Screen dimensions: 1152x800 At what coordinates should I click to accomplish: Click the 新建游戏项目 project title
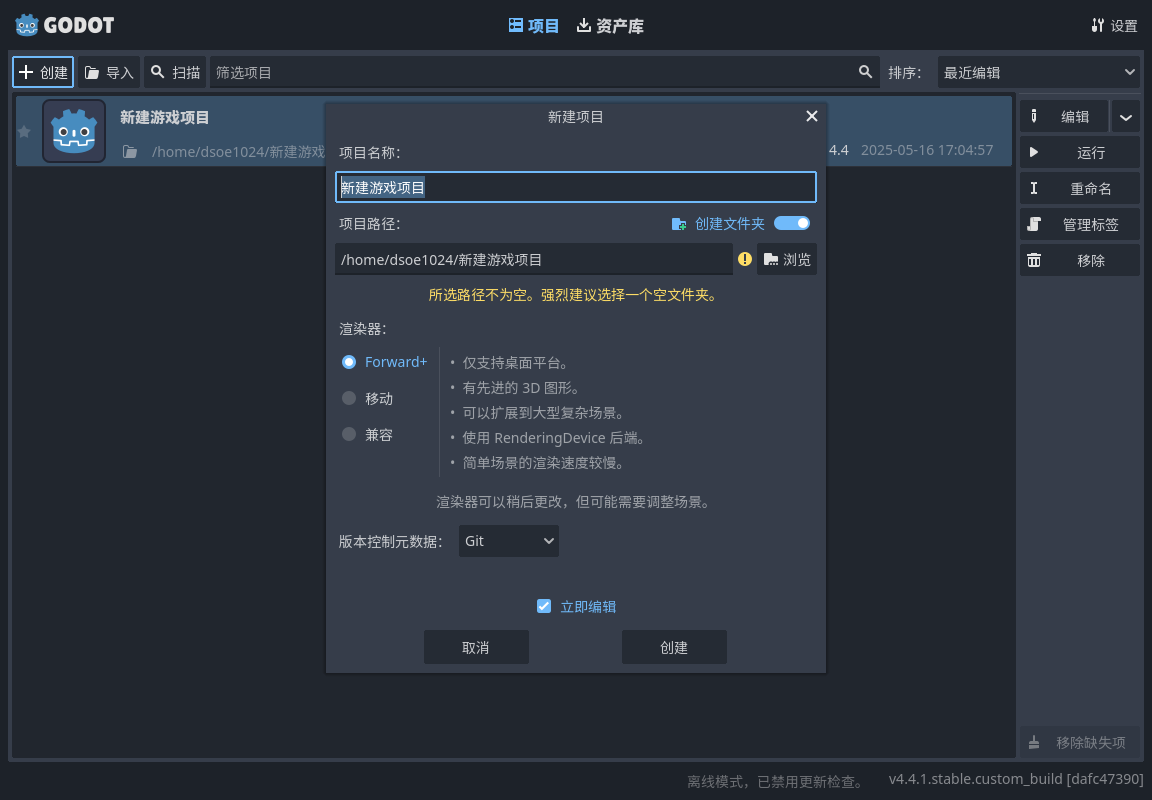(165, 118)
